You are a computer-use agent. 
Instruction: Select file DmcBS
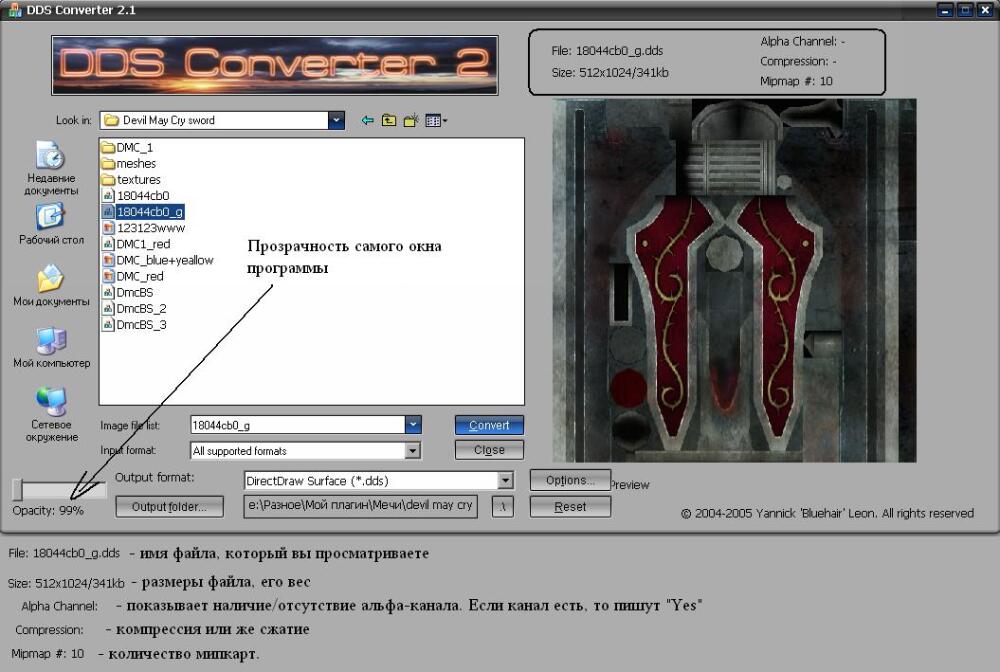tap(128, 292)
